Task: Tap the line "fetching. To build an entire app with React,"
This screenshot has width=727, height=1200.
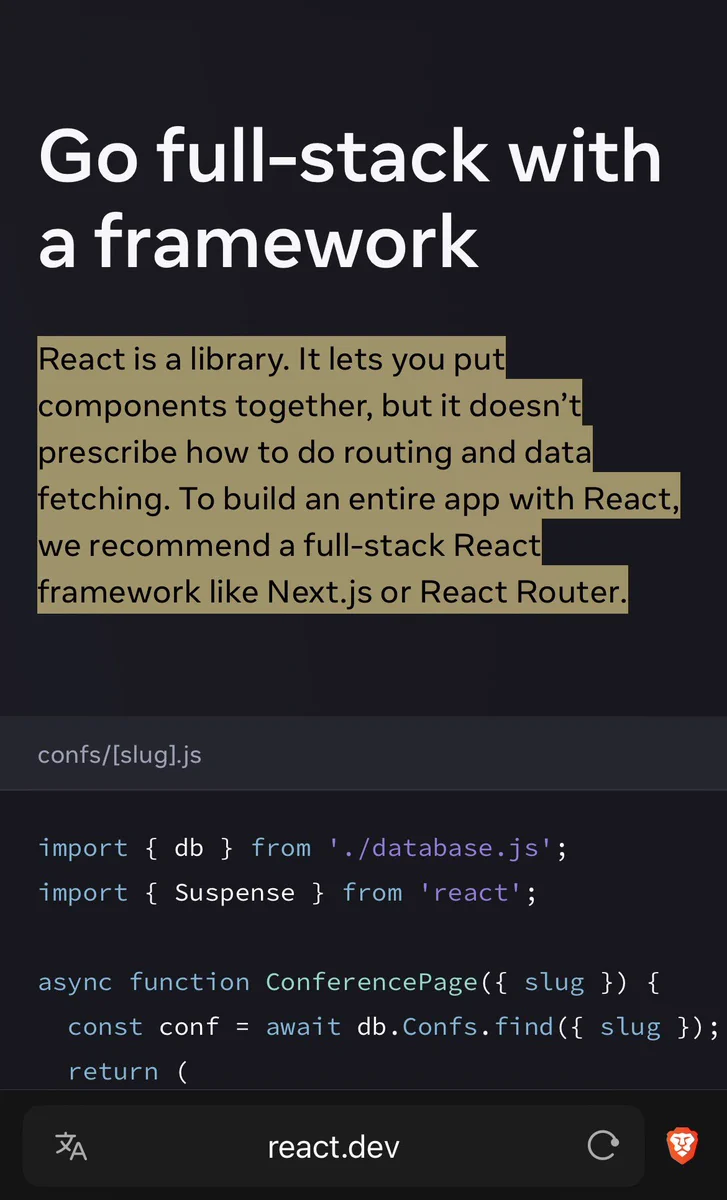Action: click(359, 498)
